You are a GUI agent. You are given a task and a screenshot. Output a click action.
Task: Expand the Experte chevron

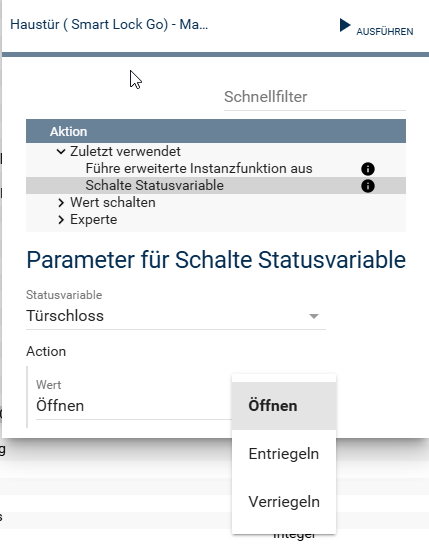coord(61,220)
